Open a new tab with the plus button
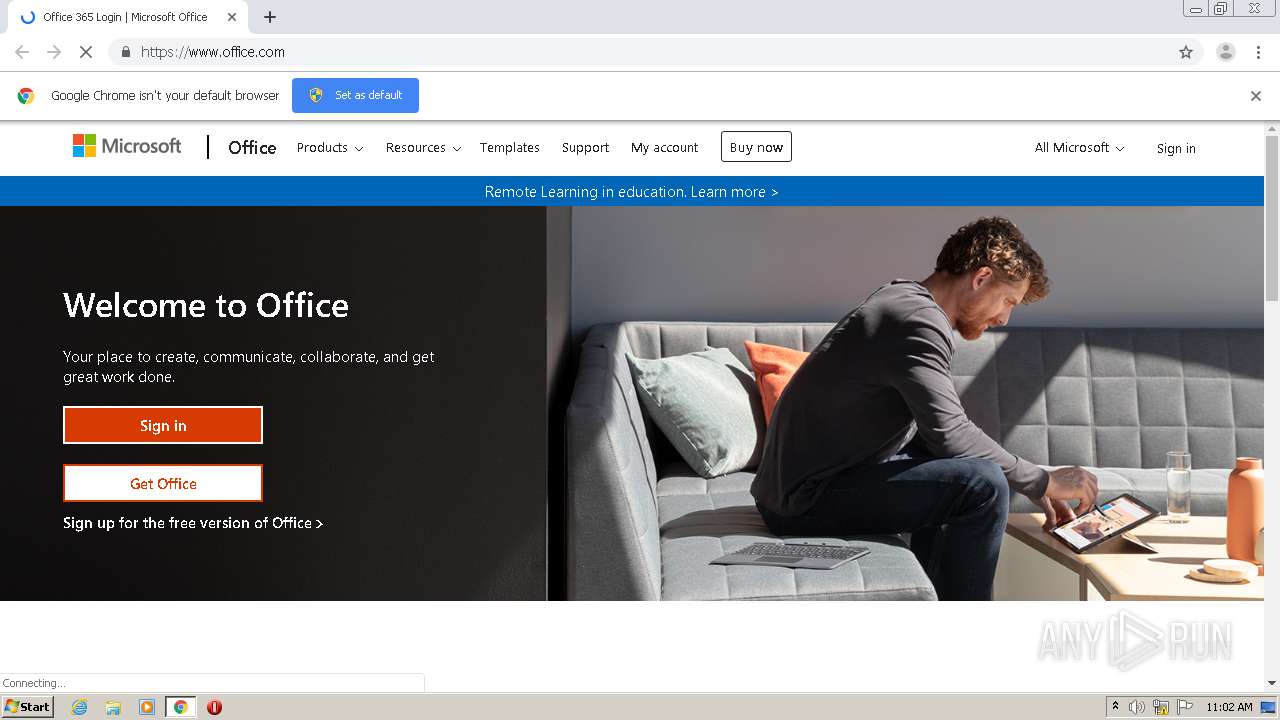The height and width of the screenshot is (720, 1280). 270,17
